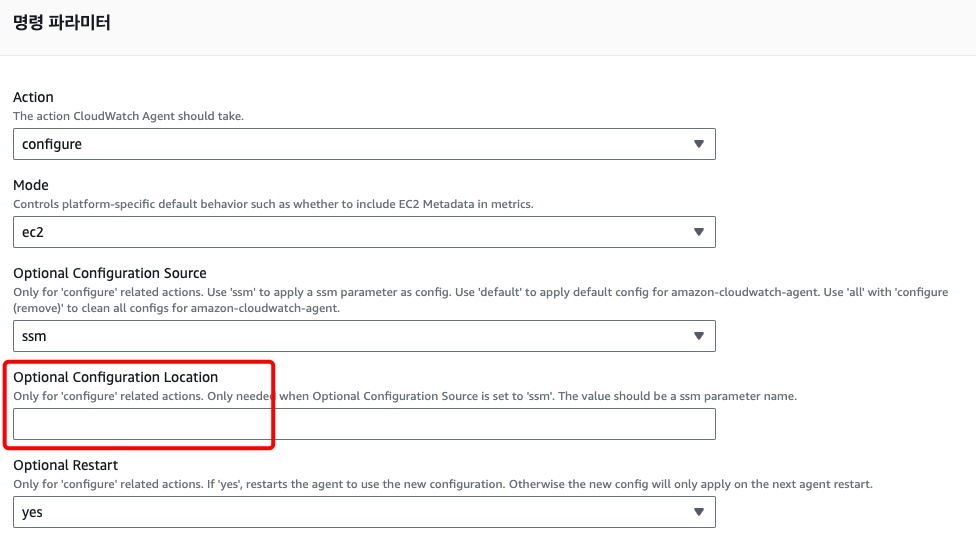Click the Optional Configuration Source label

pyautogui.click(x=112, y=273)
